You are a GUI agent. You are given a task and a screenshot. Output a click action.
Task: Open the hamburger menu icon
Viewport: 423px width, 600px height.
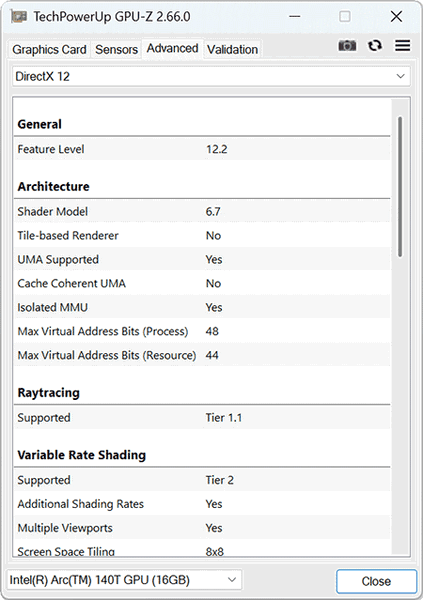point(403,46)
